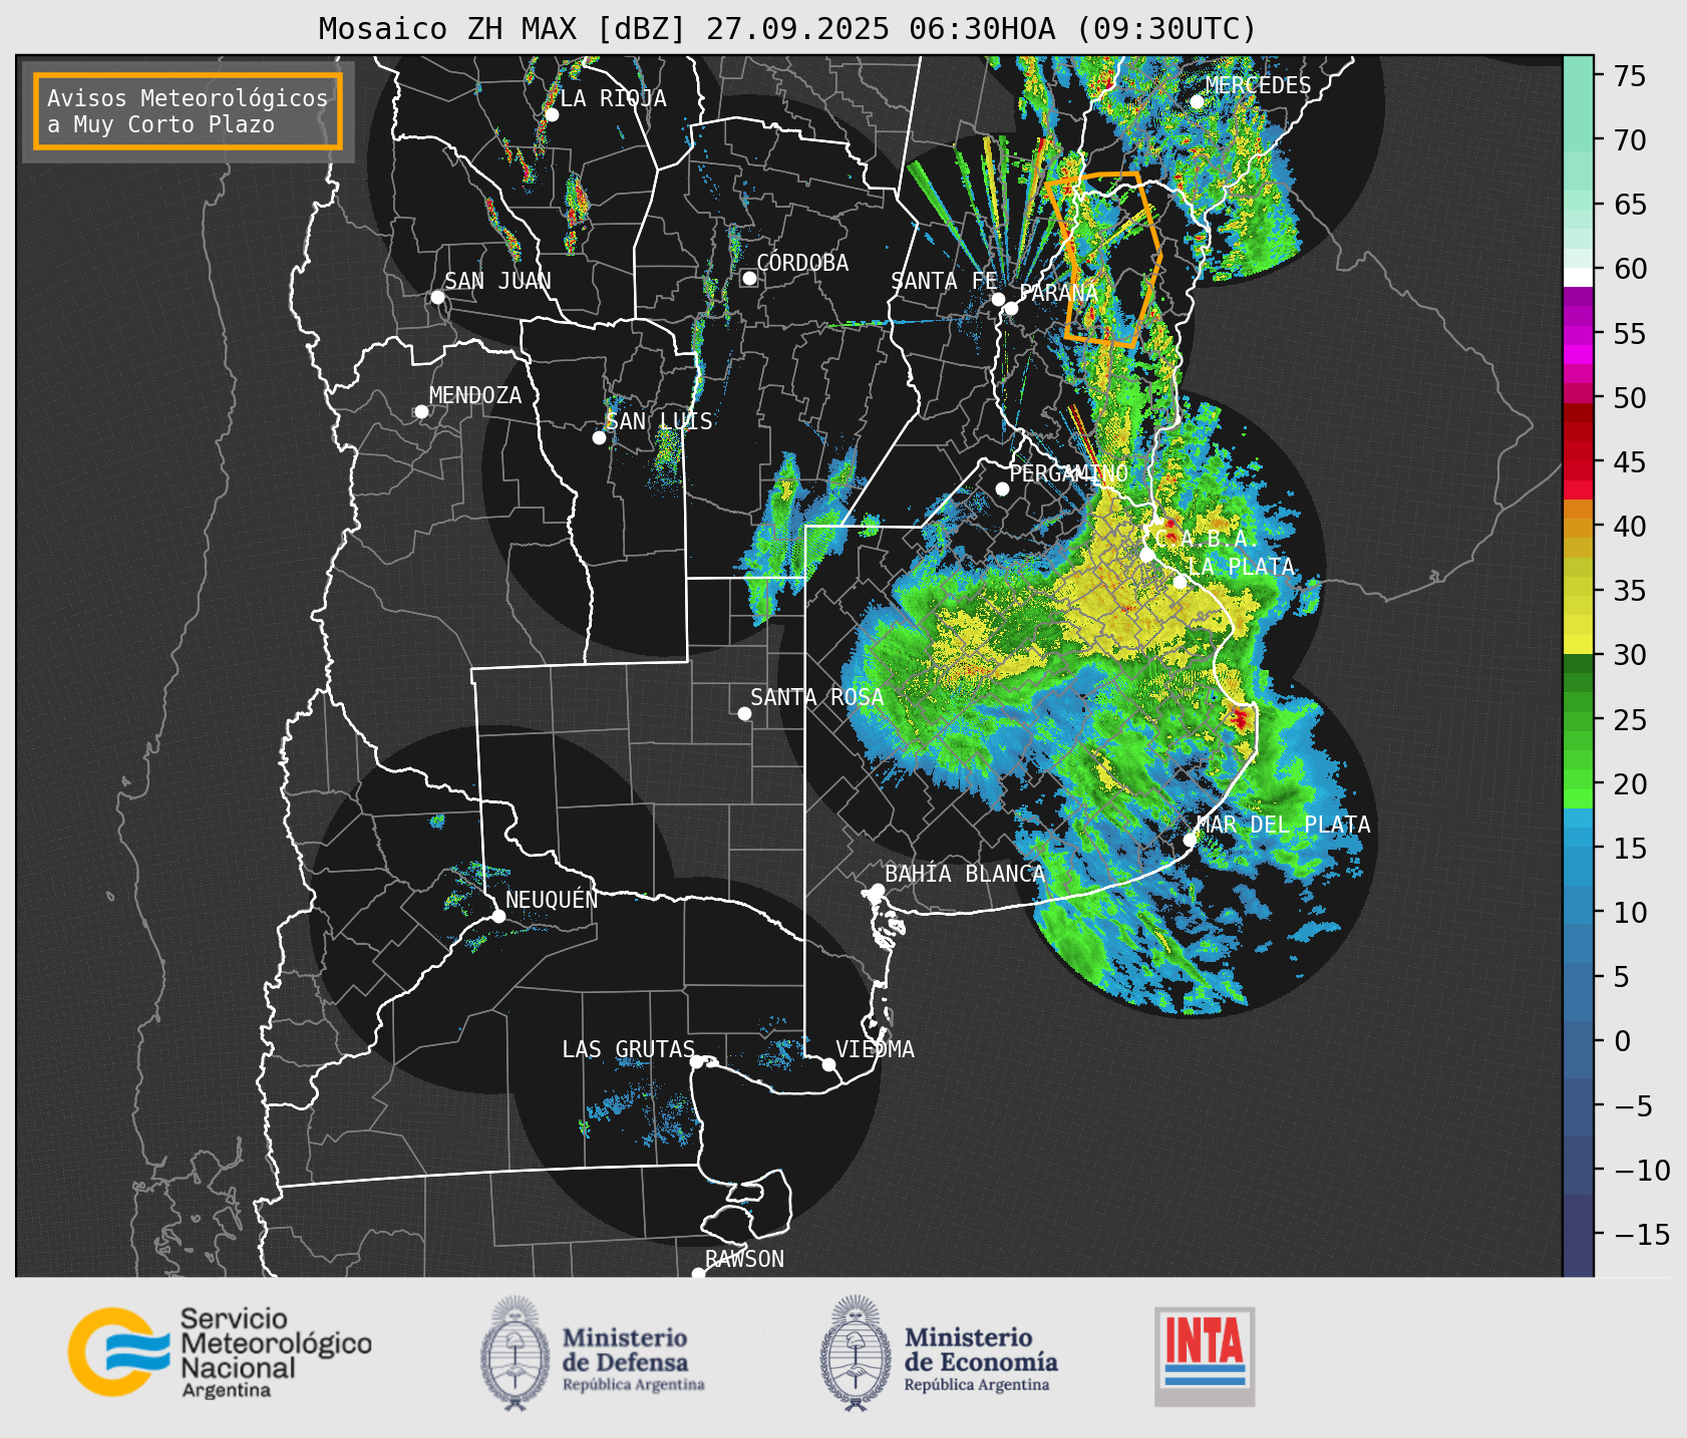
Task: Click the Mar del Plata city marker dot
Action: (1190, 840)
